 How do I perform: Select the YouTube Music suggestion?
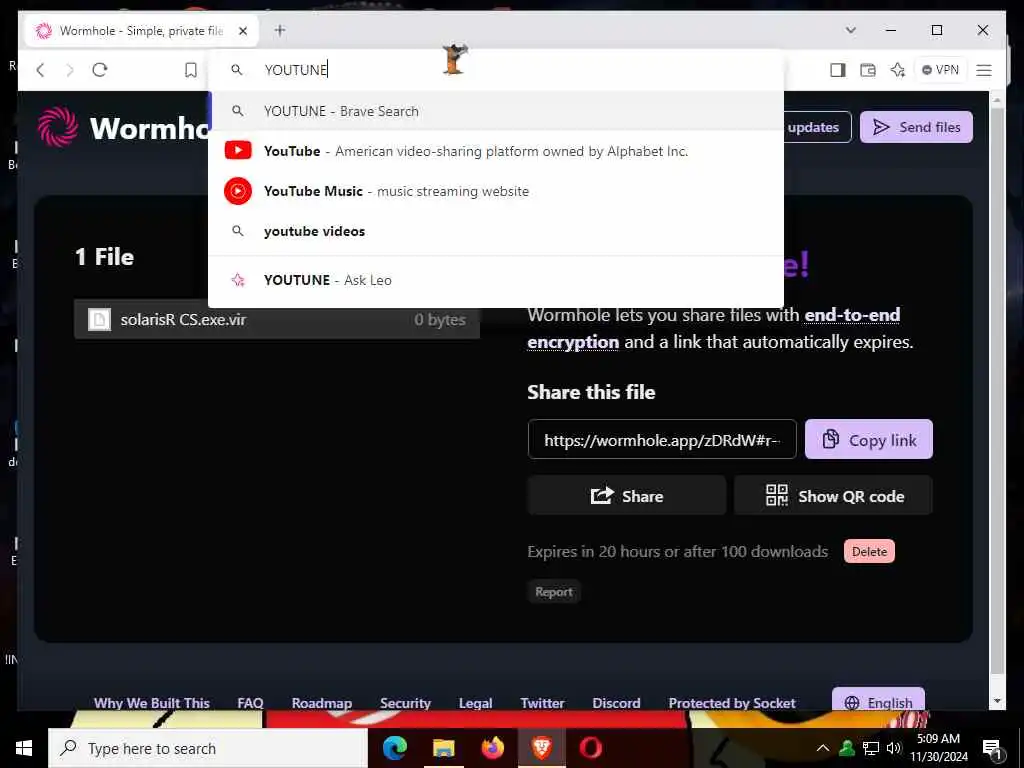click(x=496, y=191)
